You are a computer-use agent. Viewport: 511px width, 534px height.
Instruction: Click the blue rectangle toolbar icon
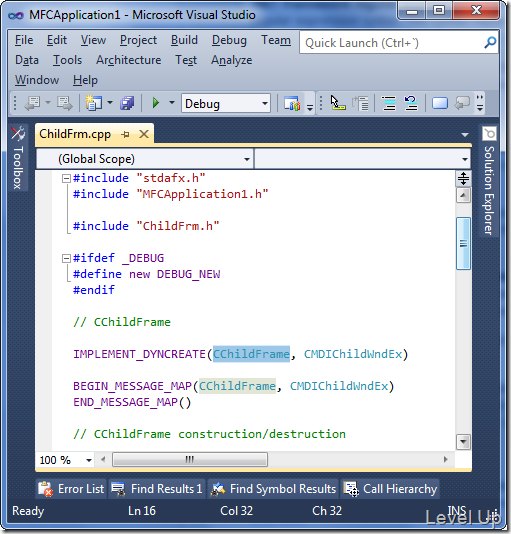click(439, 103)
